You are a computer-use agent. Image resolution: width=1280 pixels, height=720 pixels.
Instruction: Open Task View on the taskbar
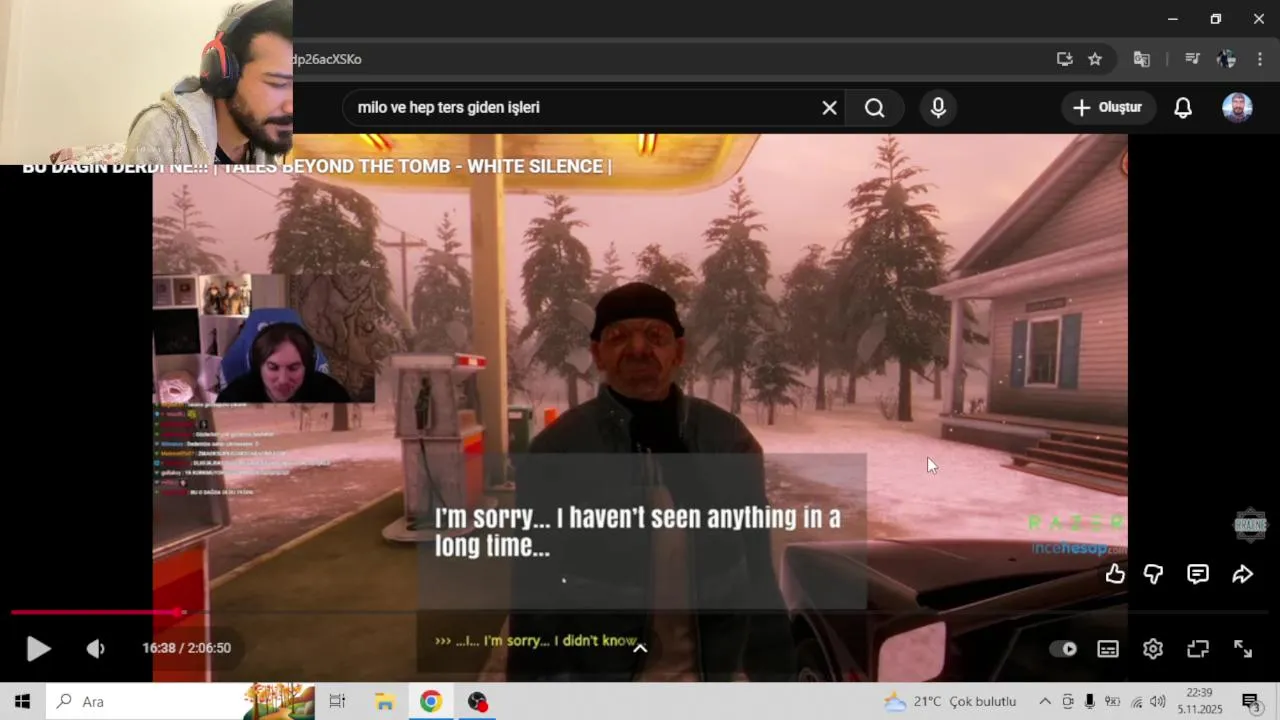click(x=337, y=701)
